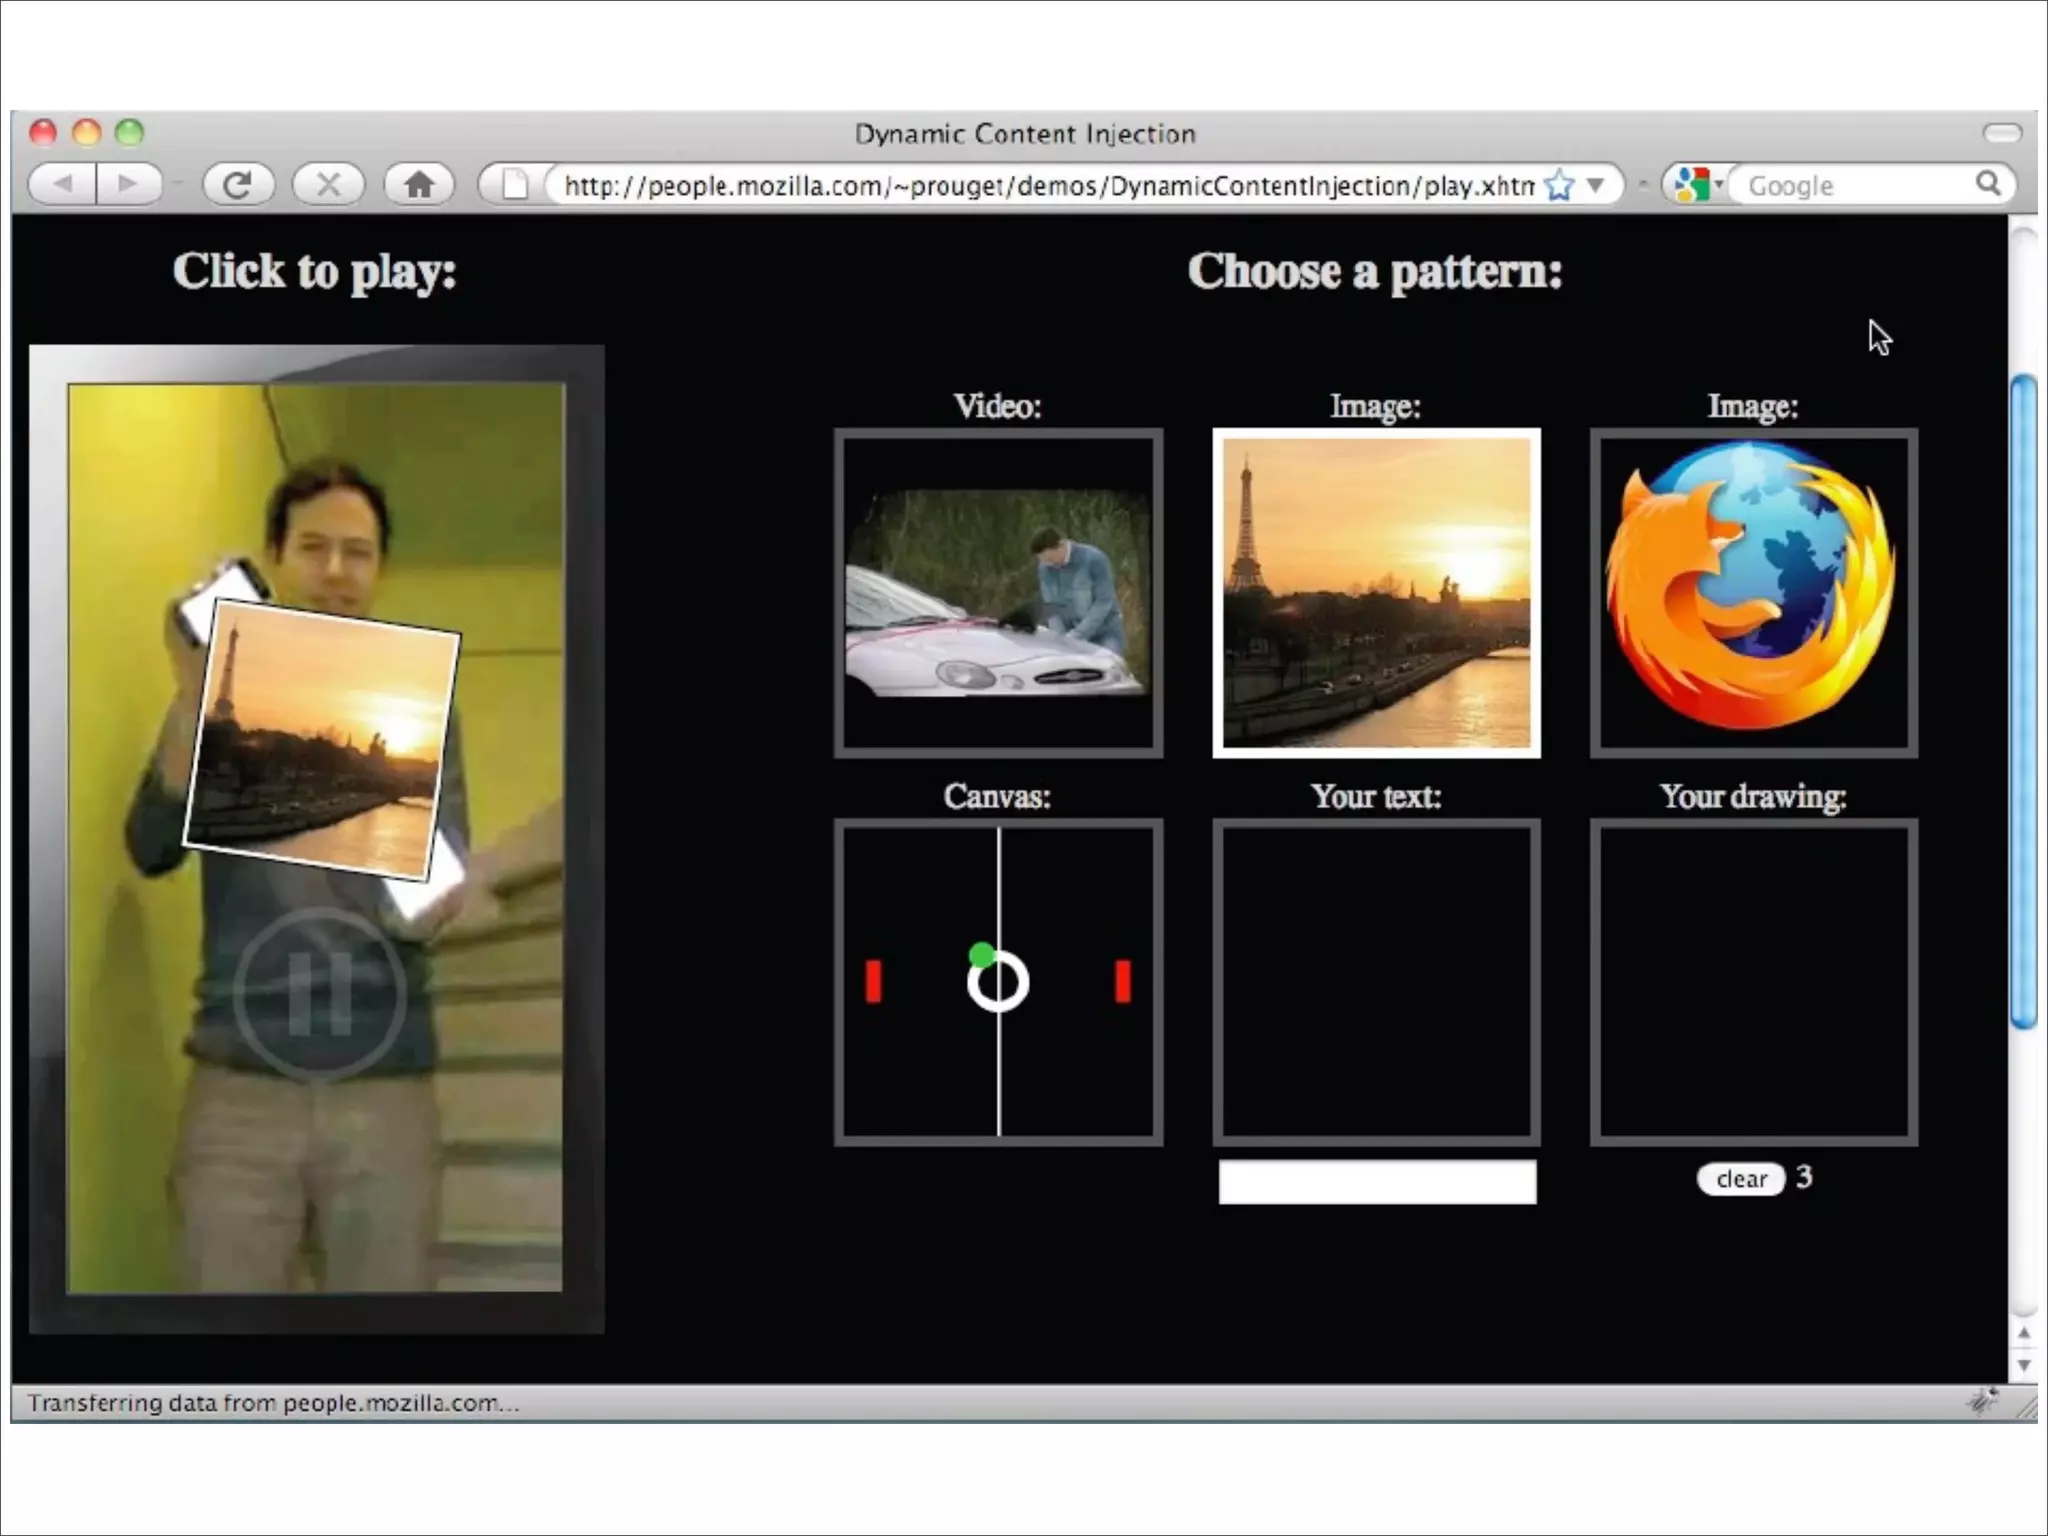Open the URL history dropdown arrow
The width and height of the screenshot is (2048, 1536).
[1596, 185]
